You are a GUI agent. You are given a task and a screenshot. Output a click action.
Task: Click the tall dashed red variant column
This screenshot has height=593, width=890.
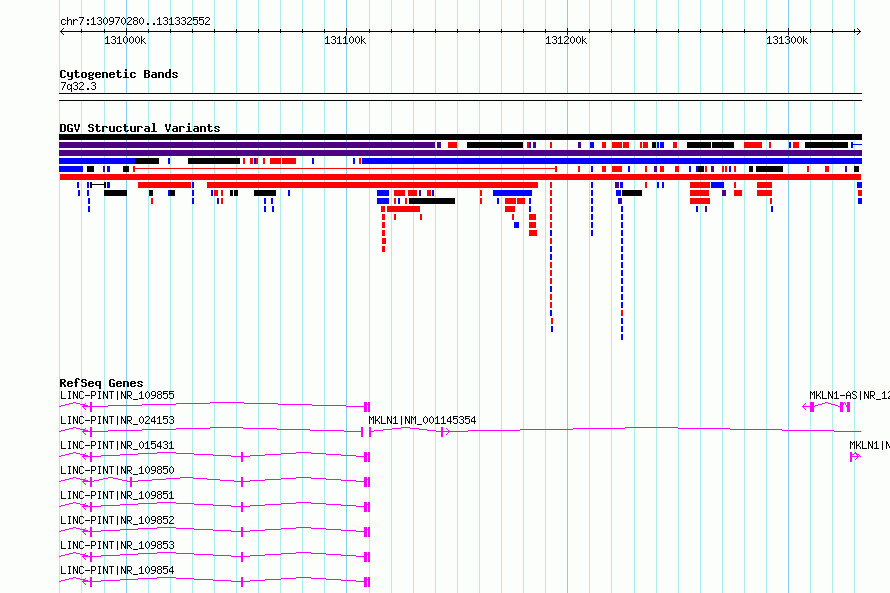(x=552, y=257)
